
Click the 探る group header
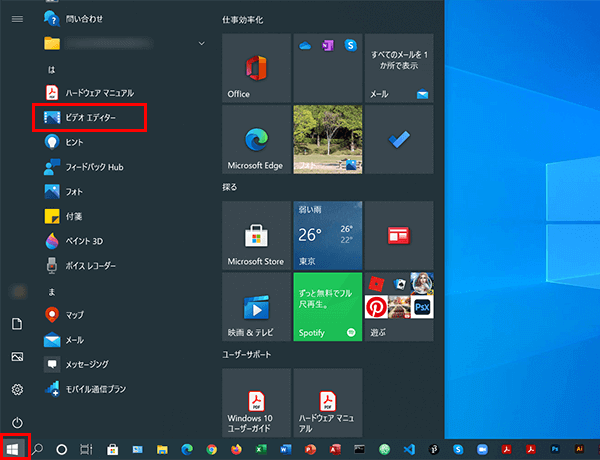click(x=230, y=187)
